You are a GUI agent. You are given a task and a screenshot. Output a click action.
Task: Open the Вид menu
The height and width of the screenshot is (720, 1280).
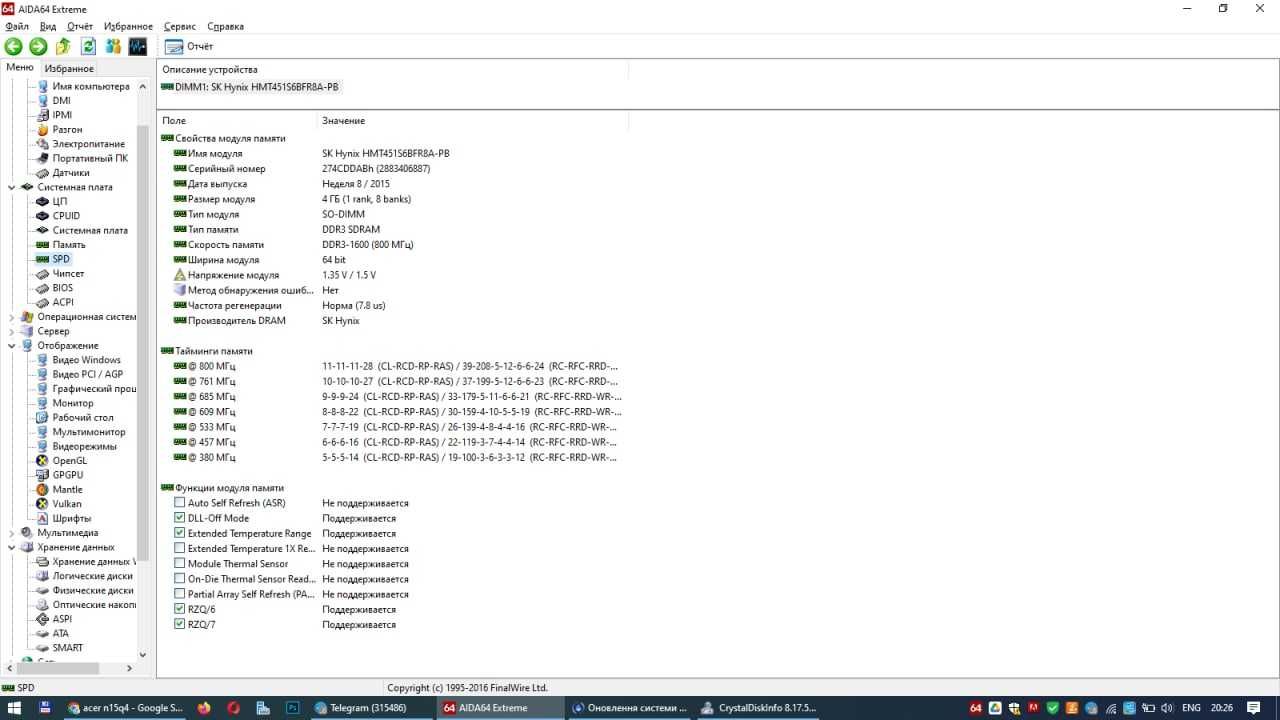click(48, 26)
